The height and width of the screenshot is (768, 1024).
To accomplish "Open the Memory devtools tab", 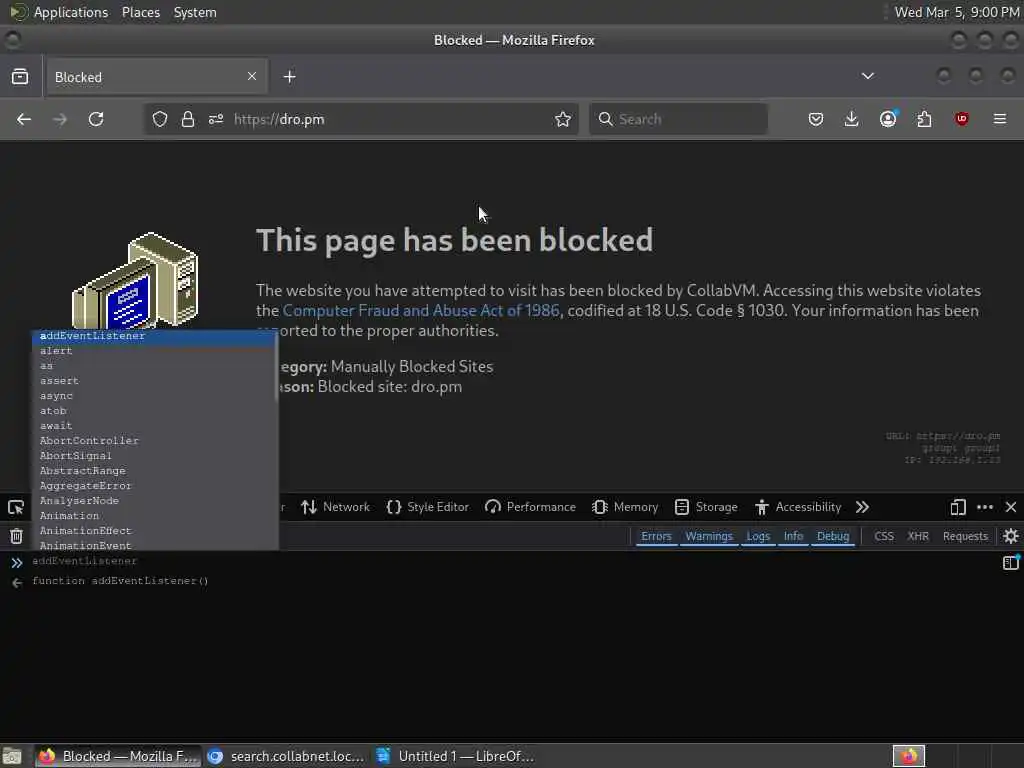I will pyautogui.click(x=625, y=507).
